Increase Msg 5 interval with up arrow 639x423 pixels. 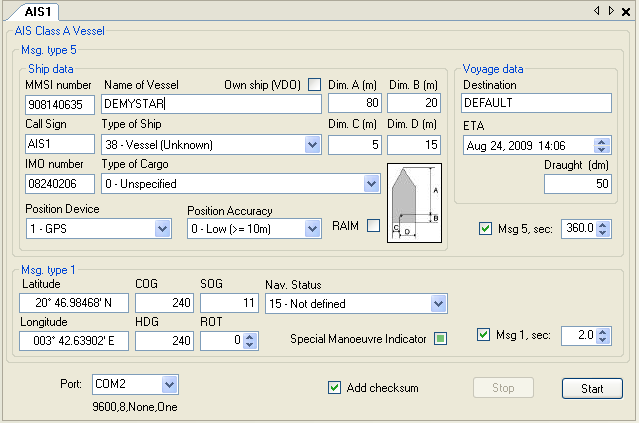click(603, 225)
